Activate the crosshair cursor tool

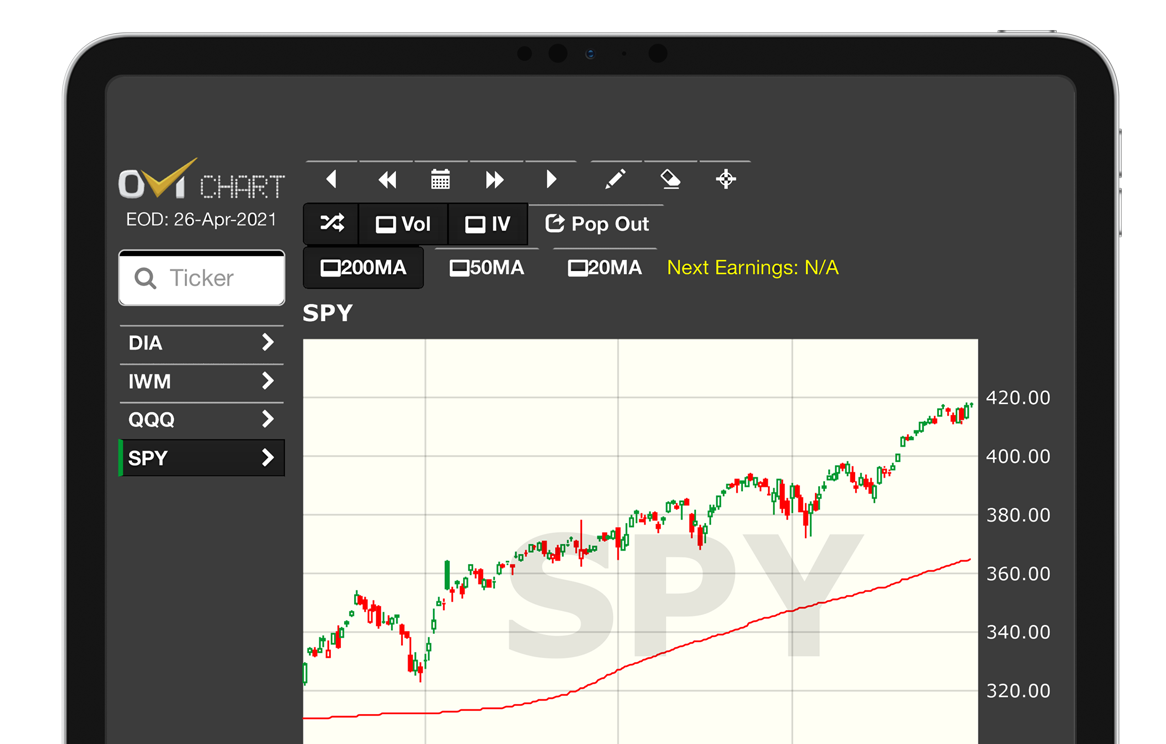point(726,179)
